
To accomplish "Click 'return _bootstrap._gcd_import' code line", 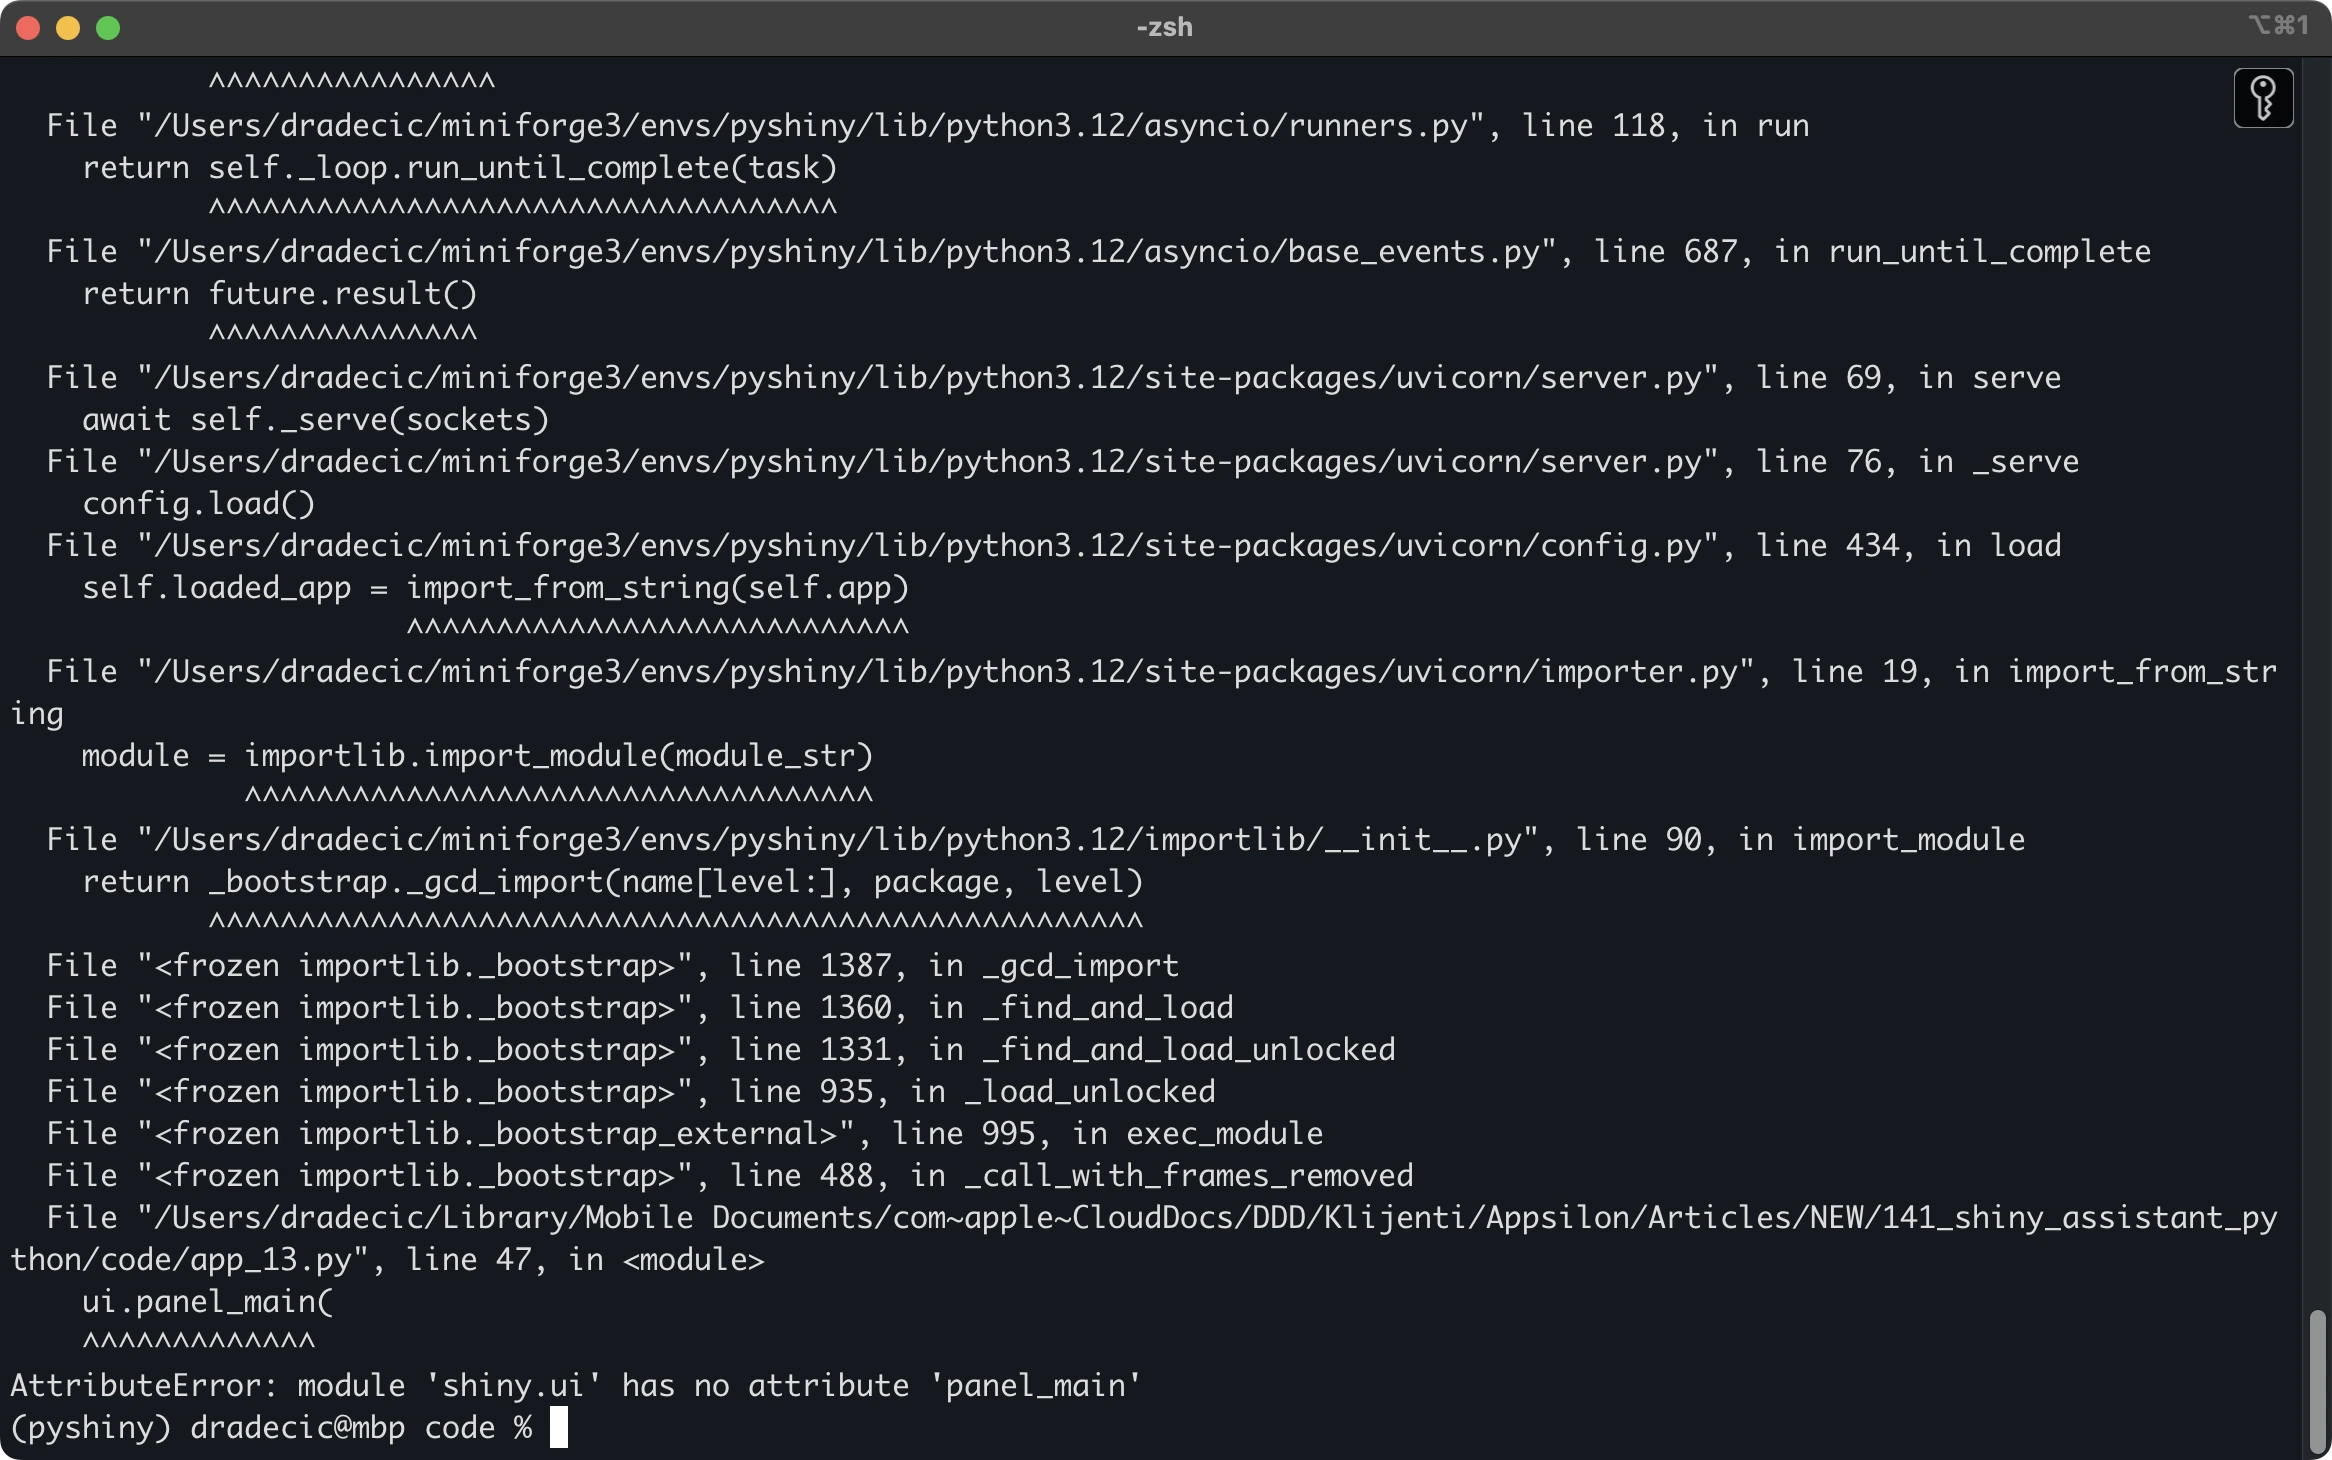I will 613,881.
